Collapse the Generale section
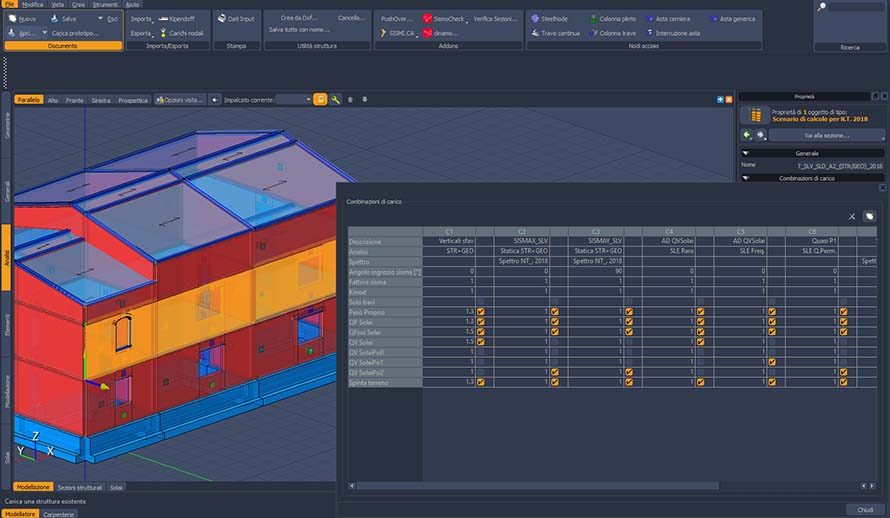The width and height of the screenshot is (890, 518). [746, 153]
